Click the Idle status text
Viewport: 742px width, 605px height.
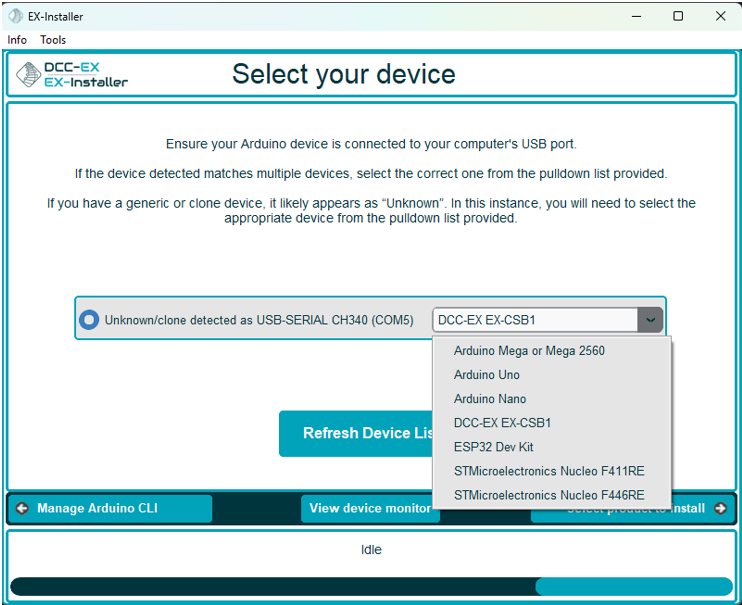pyautogui.click(x=371, y=550)
